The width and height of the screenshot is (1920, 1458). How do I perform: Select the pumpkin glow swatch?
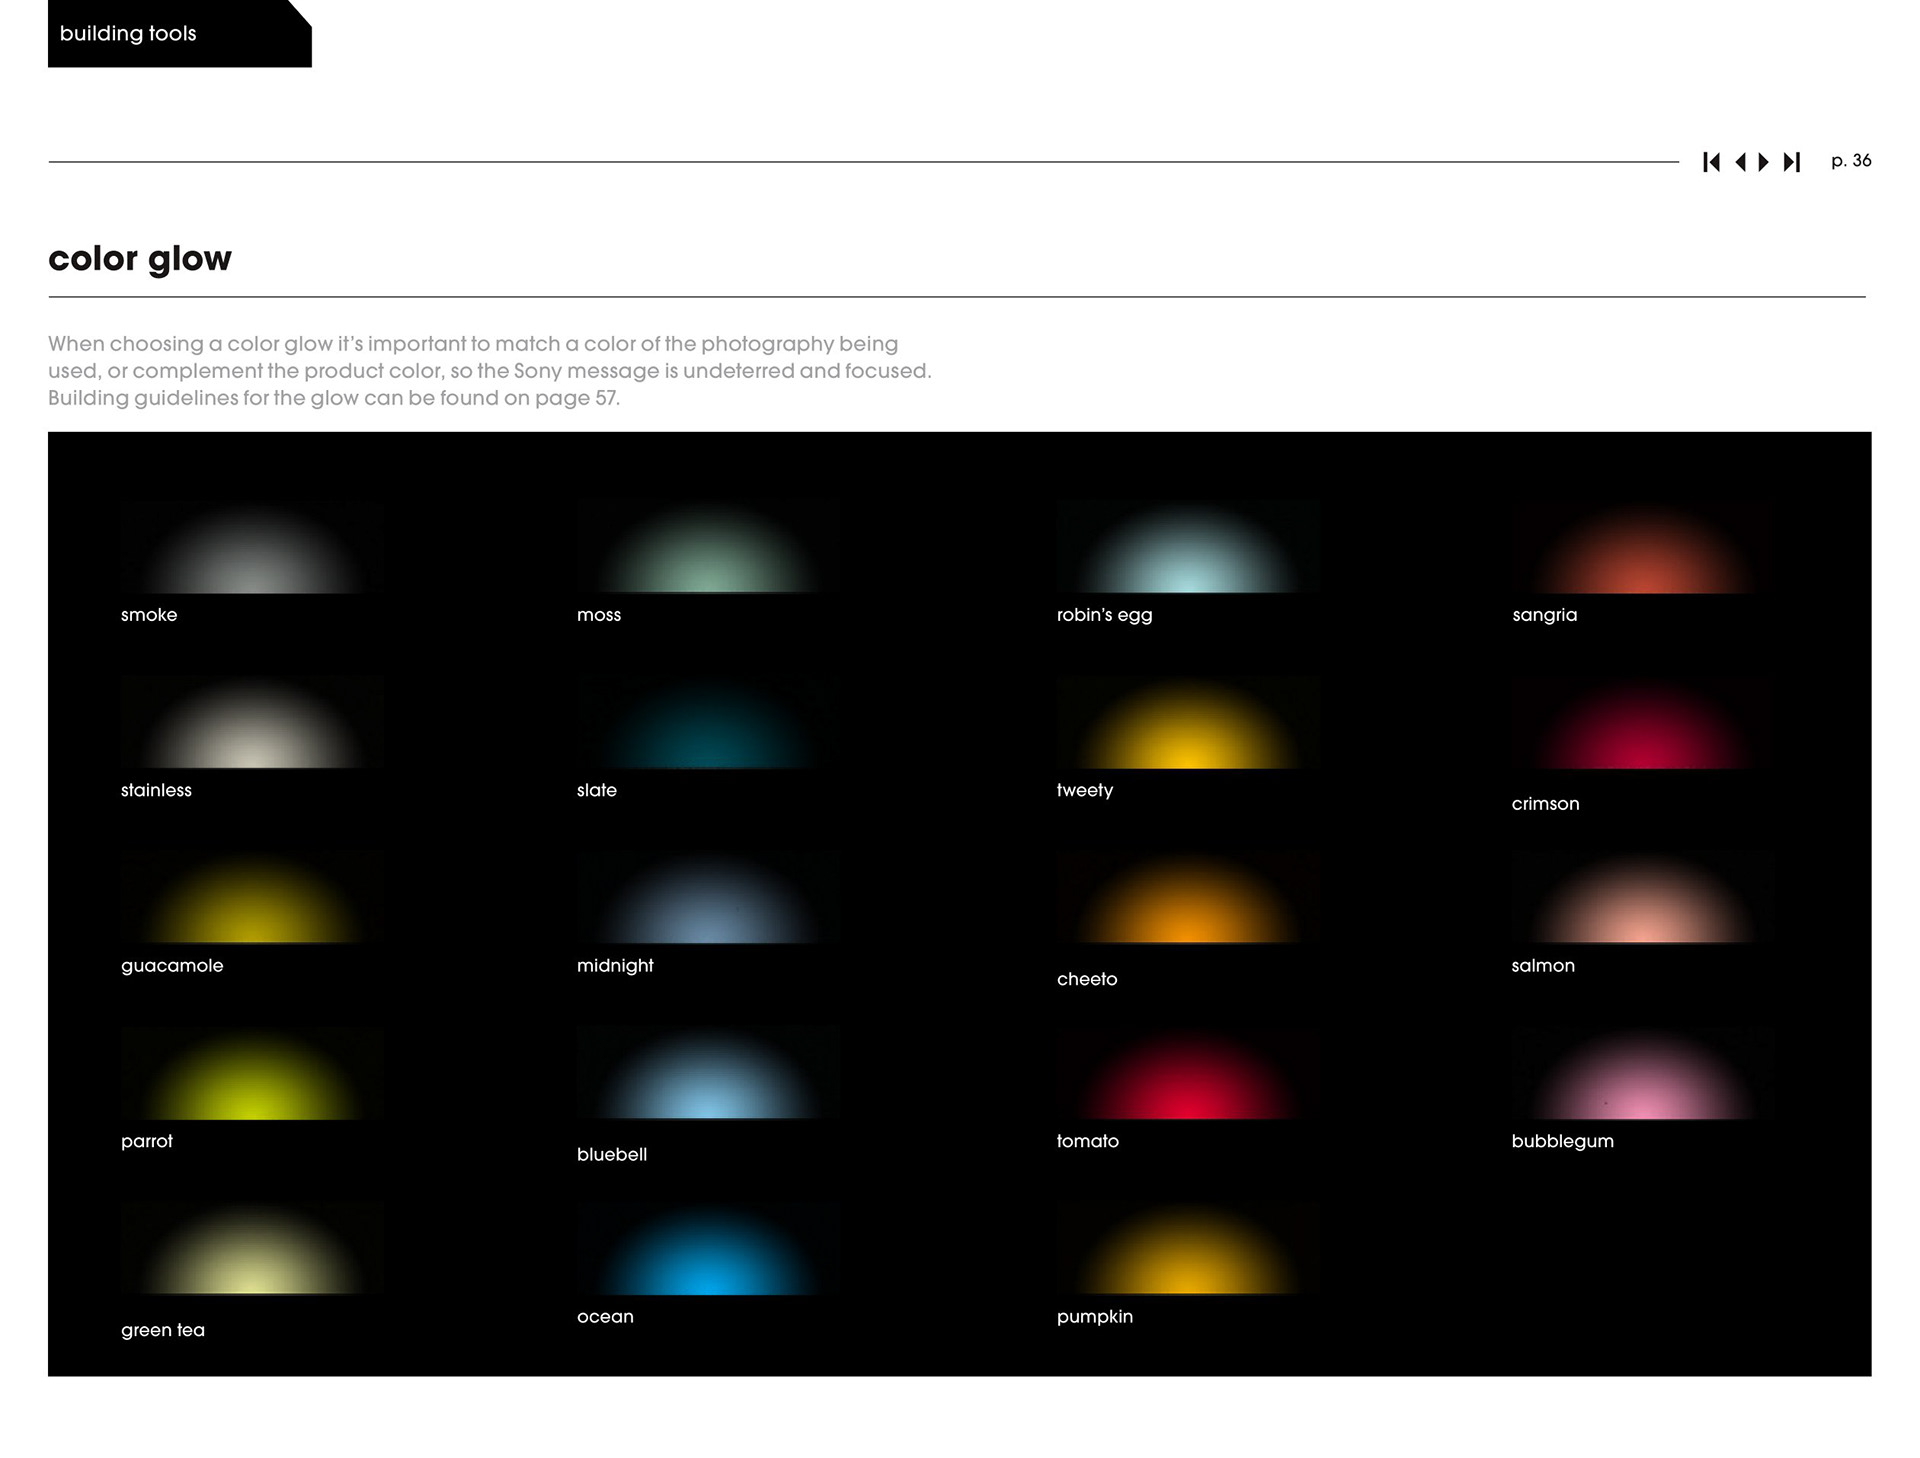click(1187, 1258)
